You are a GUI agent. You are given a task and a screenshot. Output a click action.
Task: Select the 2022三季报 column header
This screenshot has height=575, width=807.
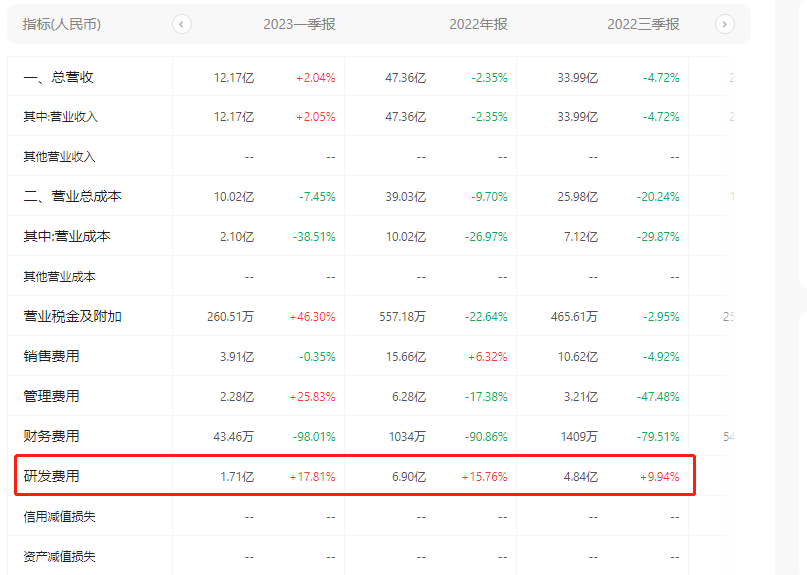point(643,24)
